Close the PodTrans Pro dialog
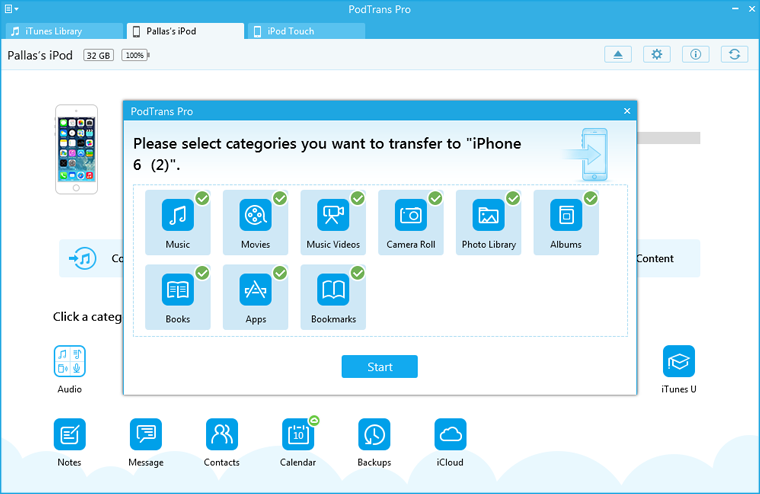 627,111
